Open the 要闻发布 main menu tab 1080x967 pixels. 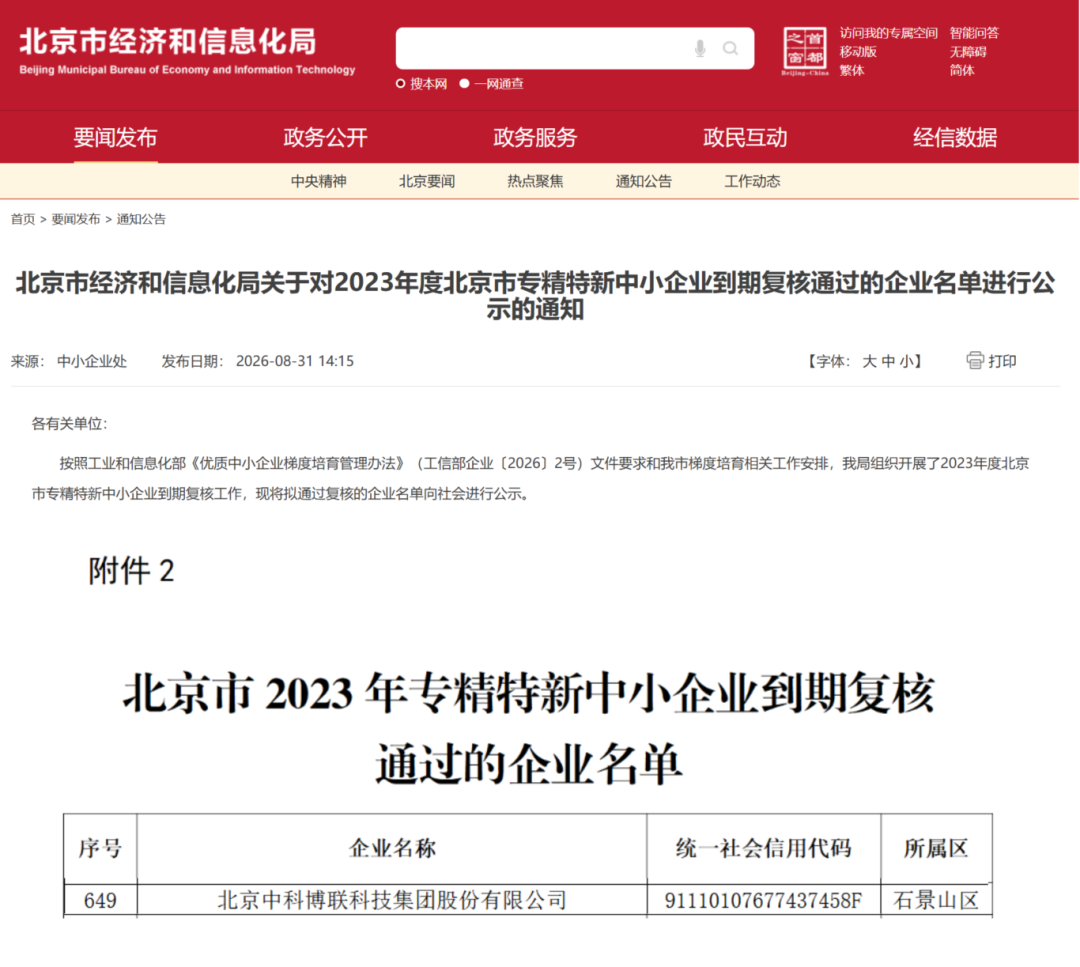coord(115,137)
